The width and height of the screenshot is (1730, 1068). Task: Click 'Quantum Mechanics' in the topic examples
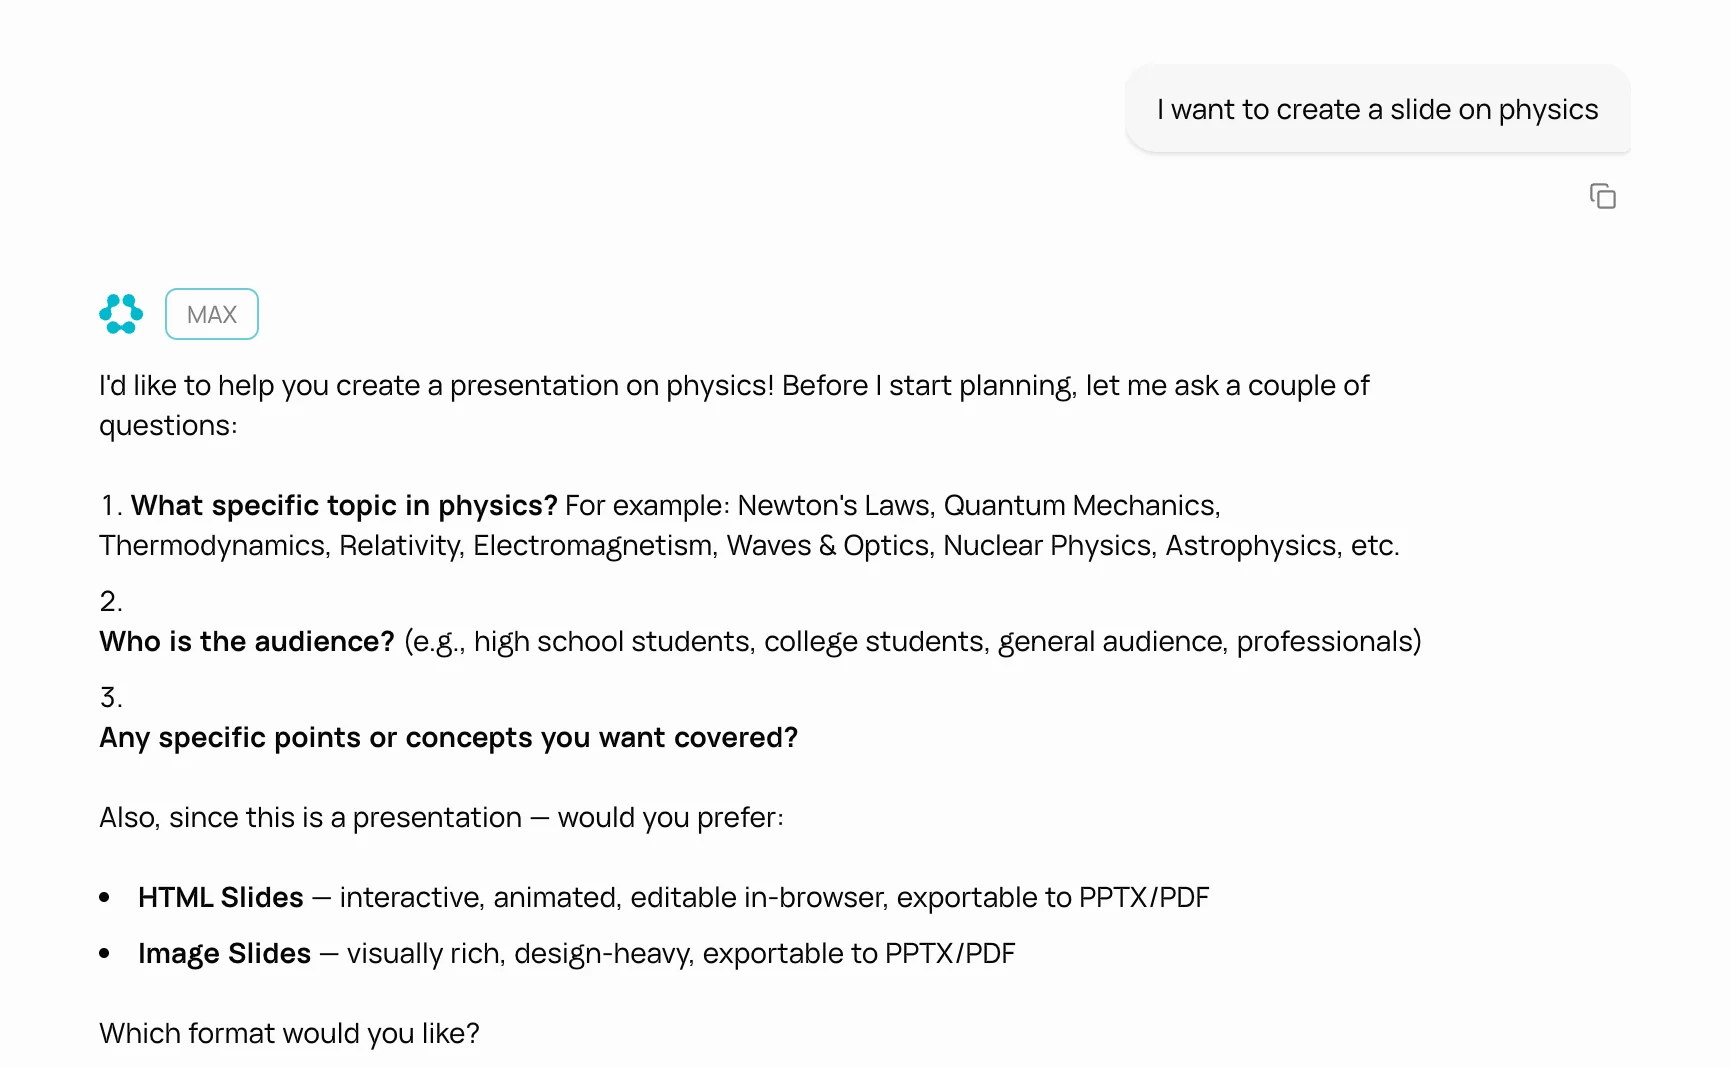click(1079, 505)
